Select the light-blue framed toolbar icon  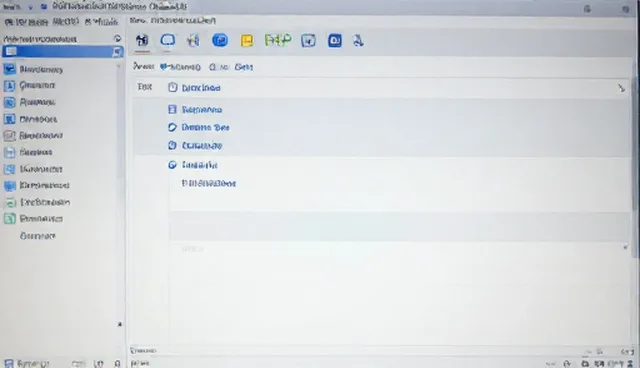click(309, 40)
